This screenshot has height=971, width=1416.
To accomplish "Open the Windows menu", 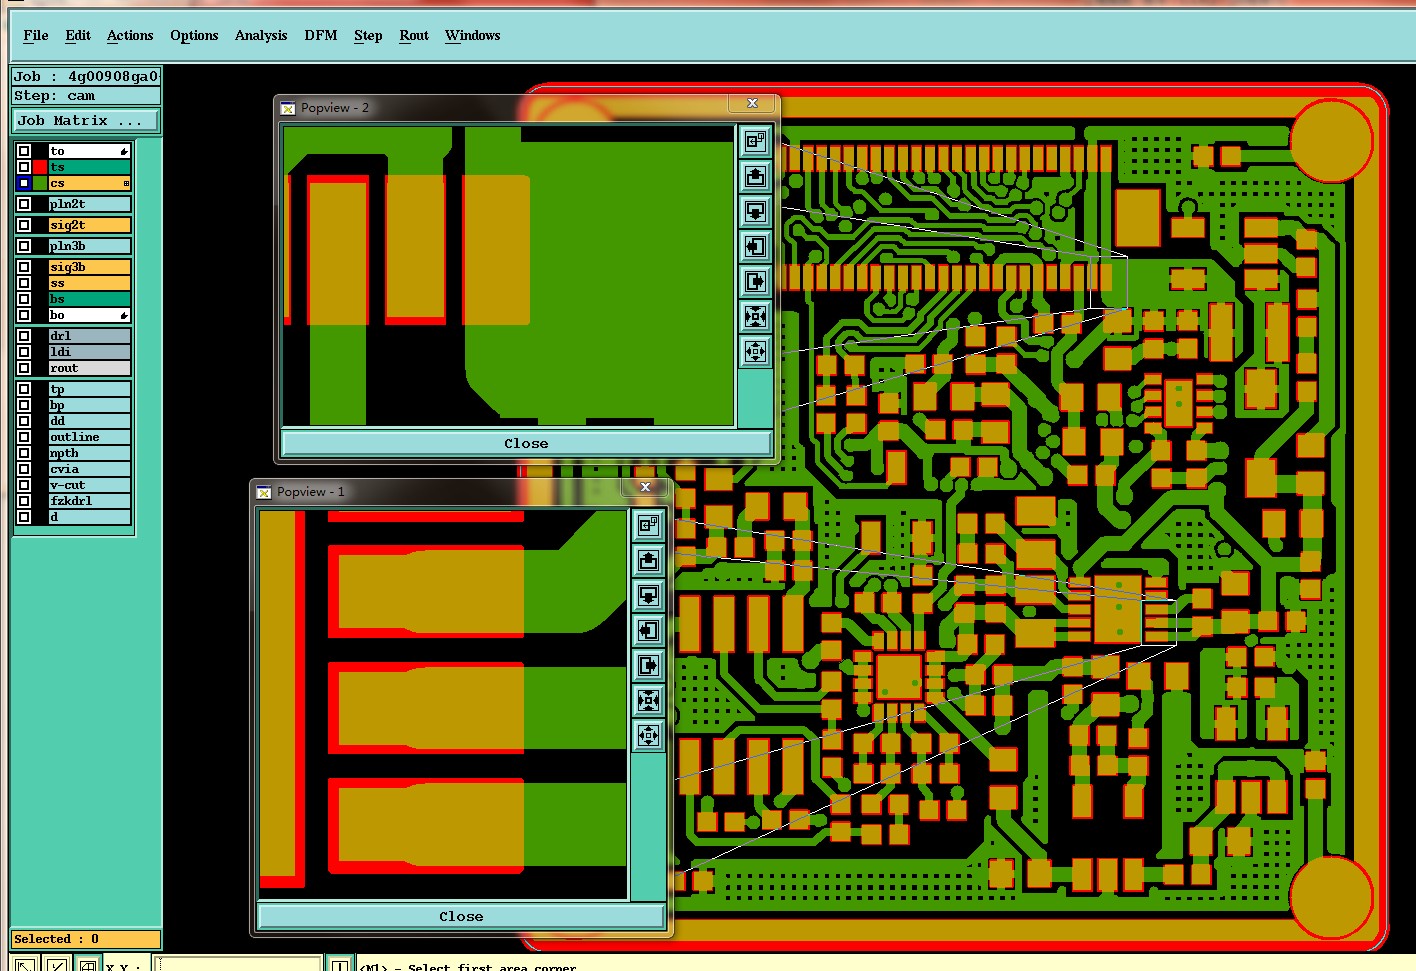I will (473, 35).
